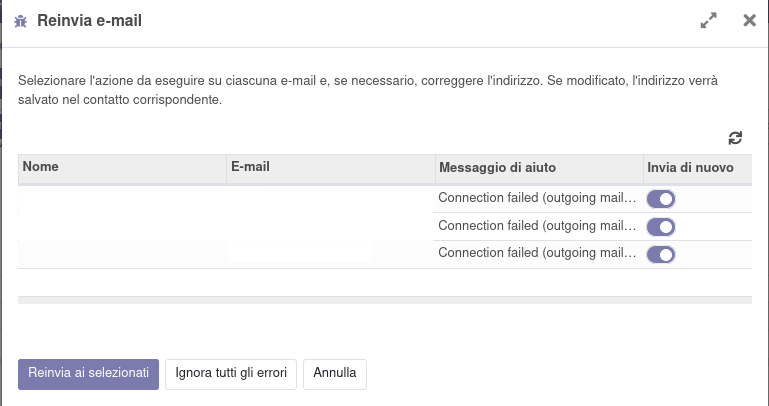Viewport: 769px width, 406px height.
Task: Sort by the Nome column header
Action: (122, 168)
